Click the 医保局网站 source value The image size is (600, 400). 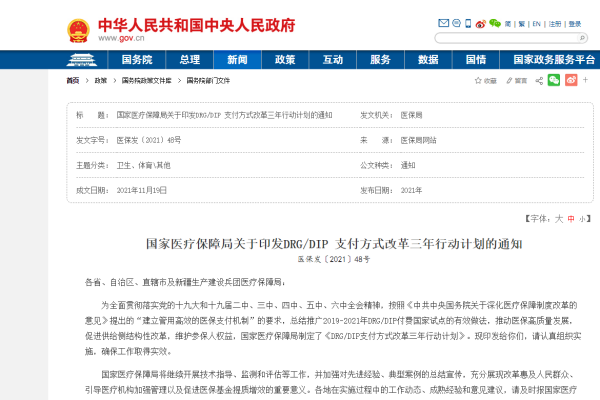point(418,140)
